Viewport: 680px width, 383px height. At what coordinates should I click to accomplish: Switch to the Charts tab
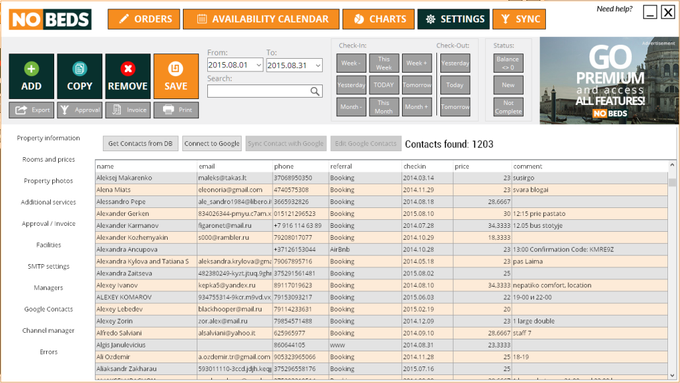(379, 19)
